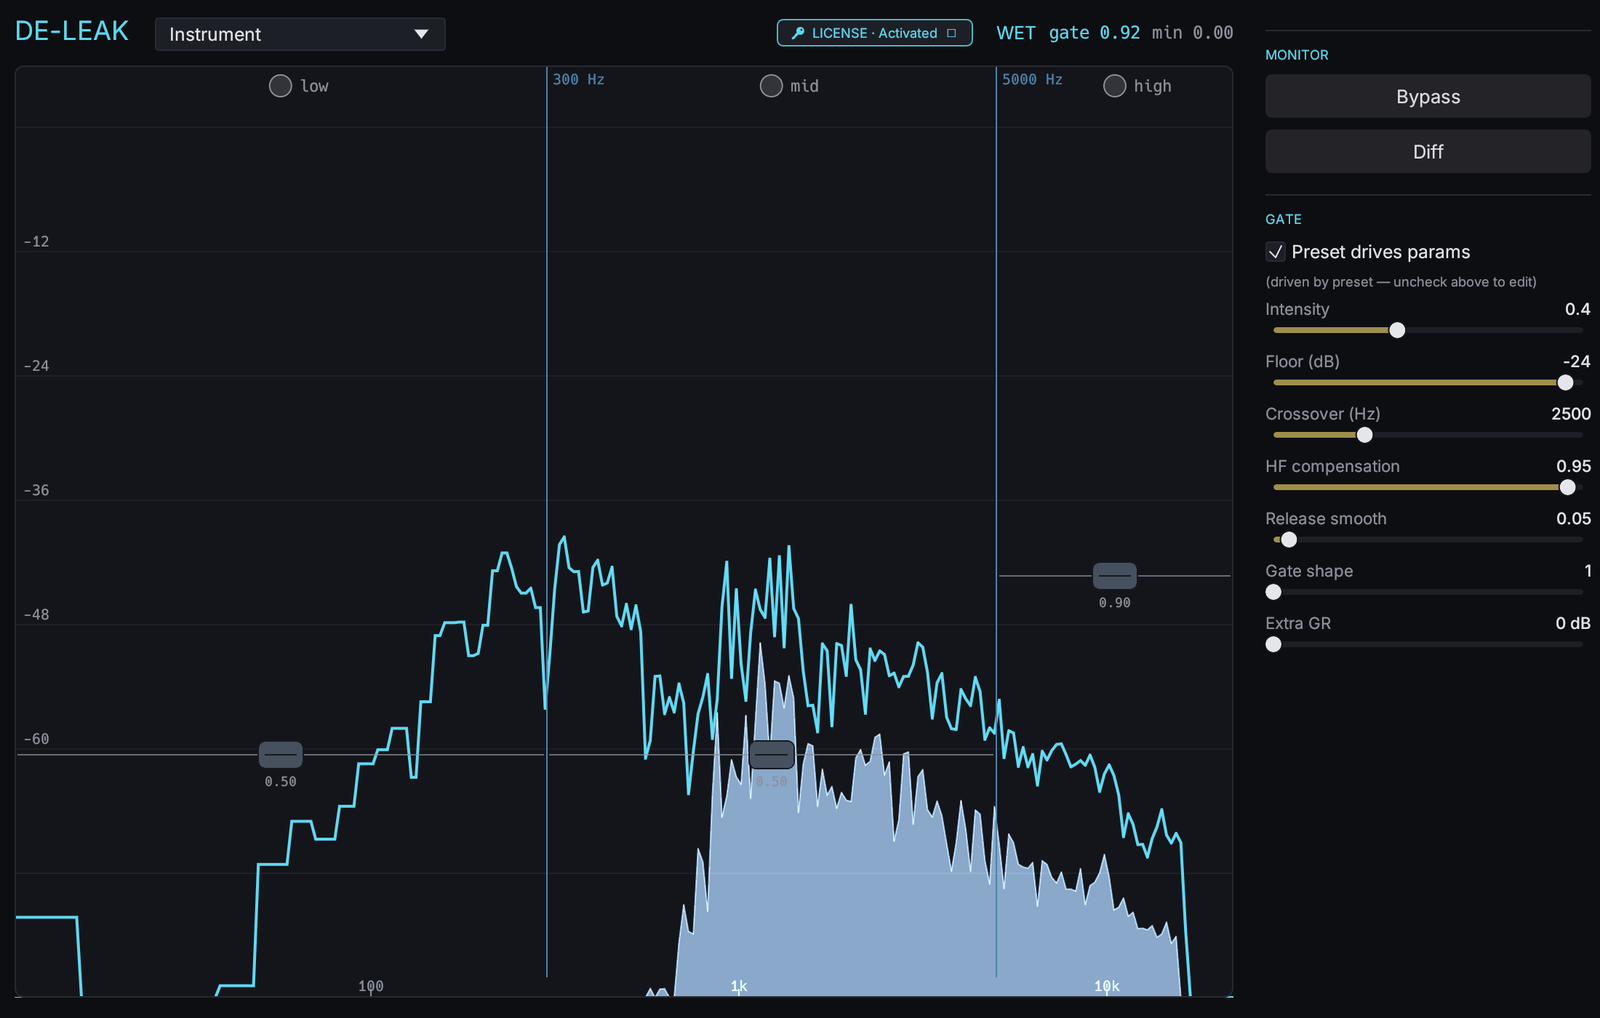Screen dimensions: 1600x1018
Task: Click the DE-LEAK plugin title
Action: [x=72, y=31]
